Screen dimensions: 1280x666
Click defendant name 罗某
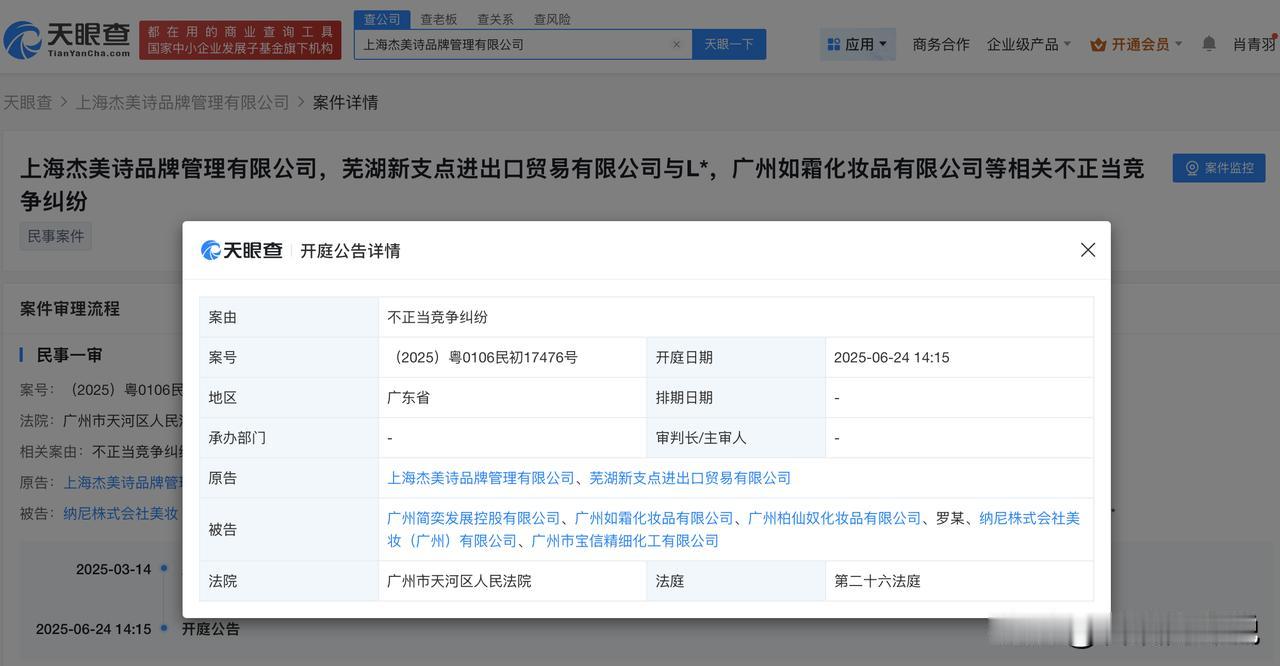950,518
